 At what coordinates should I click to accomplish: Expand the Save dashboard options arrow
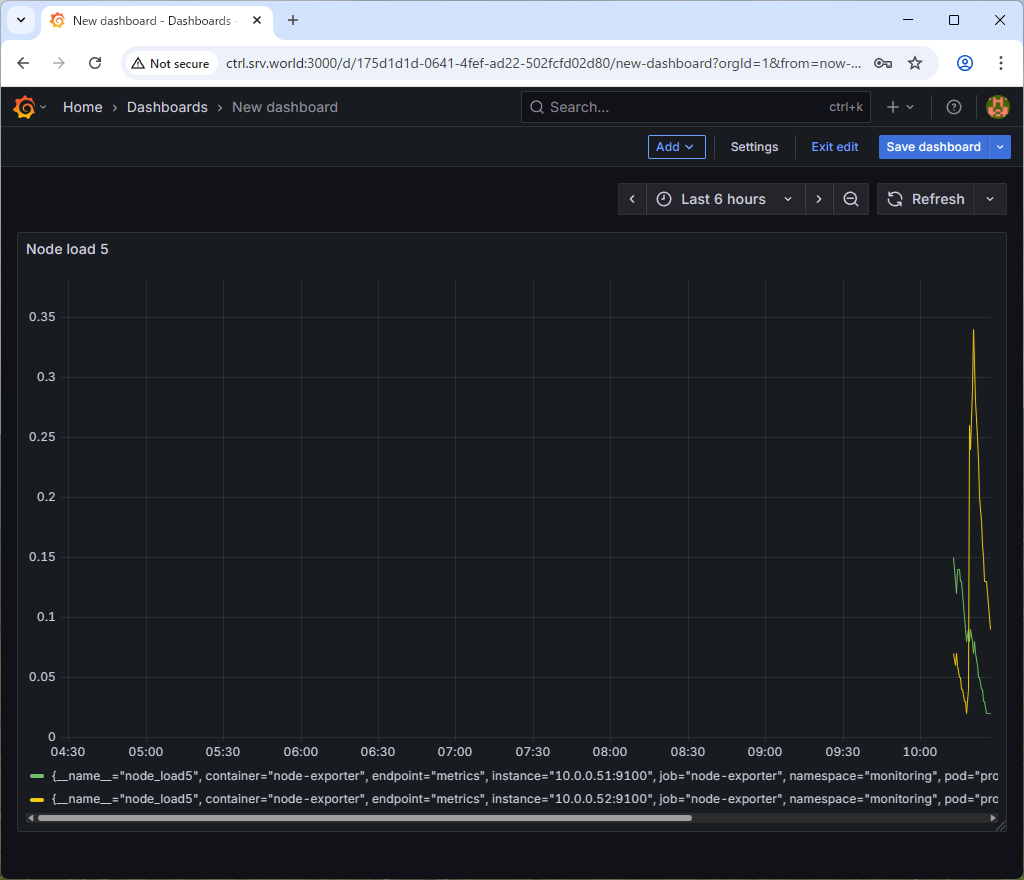tap(1000, 147)
